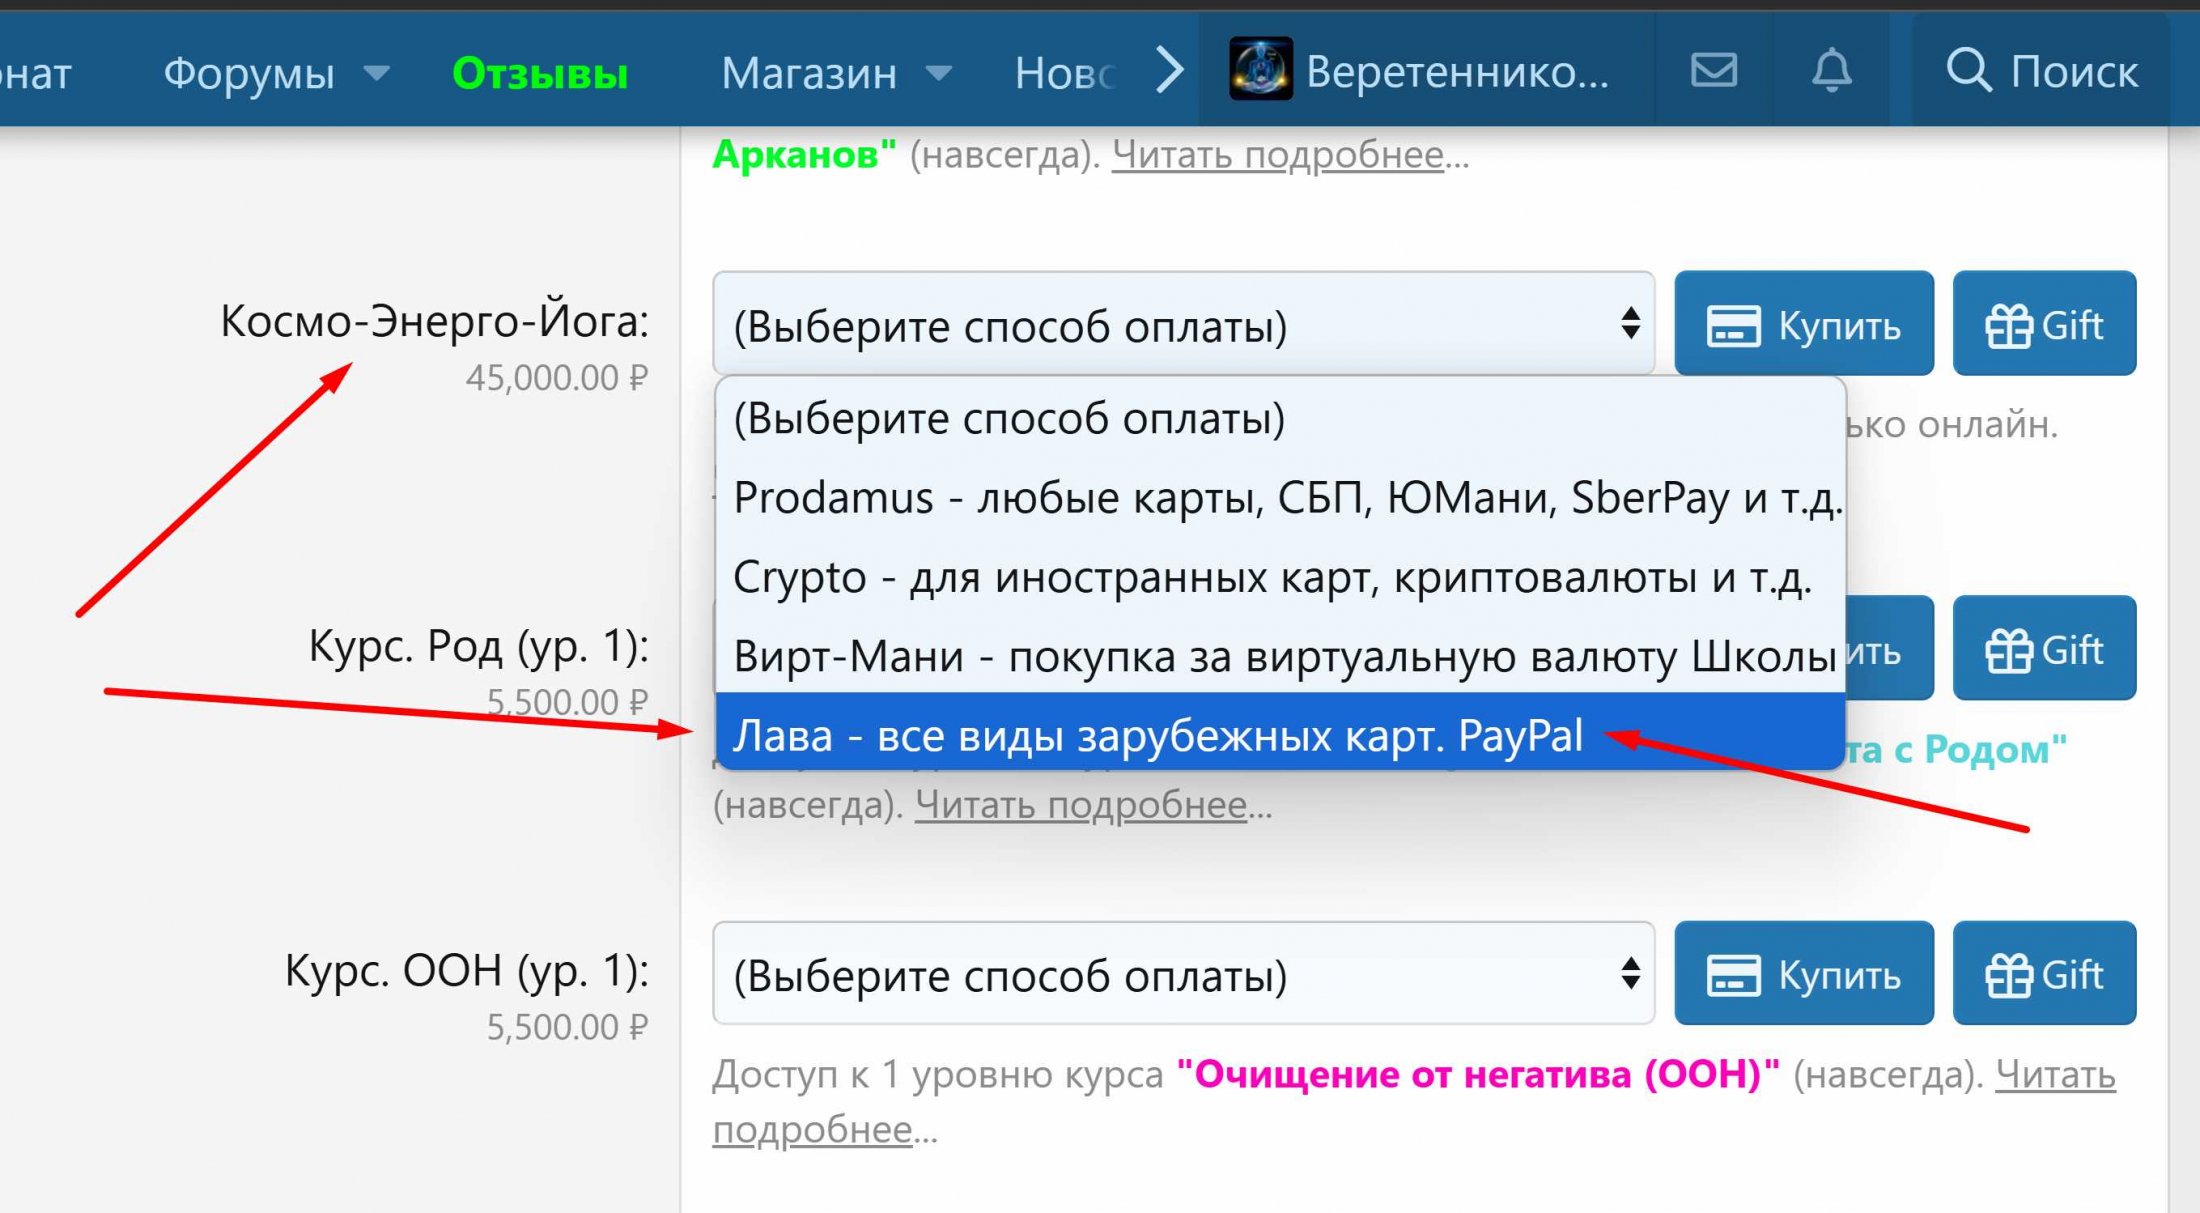Screen dimensions: 2200x1213
Task: Open the notifications bell icon
Action: 1831,71
